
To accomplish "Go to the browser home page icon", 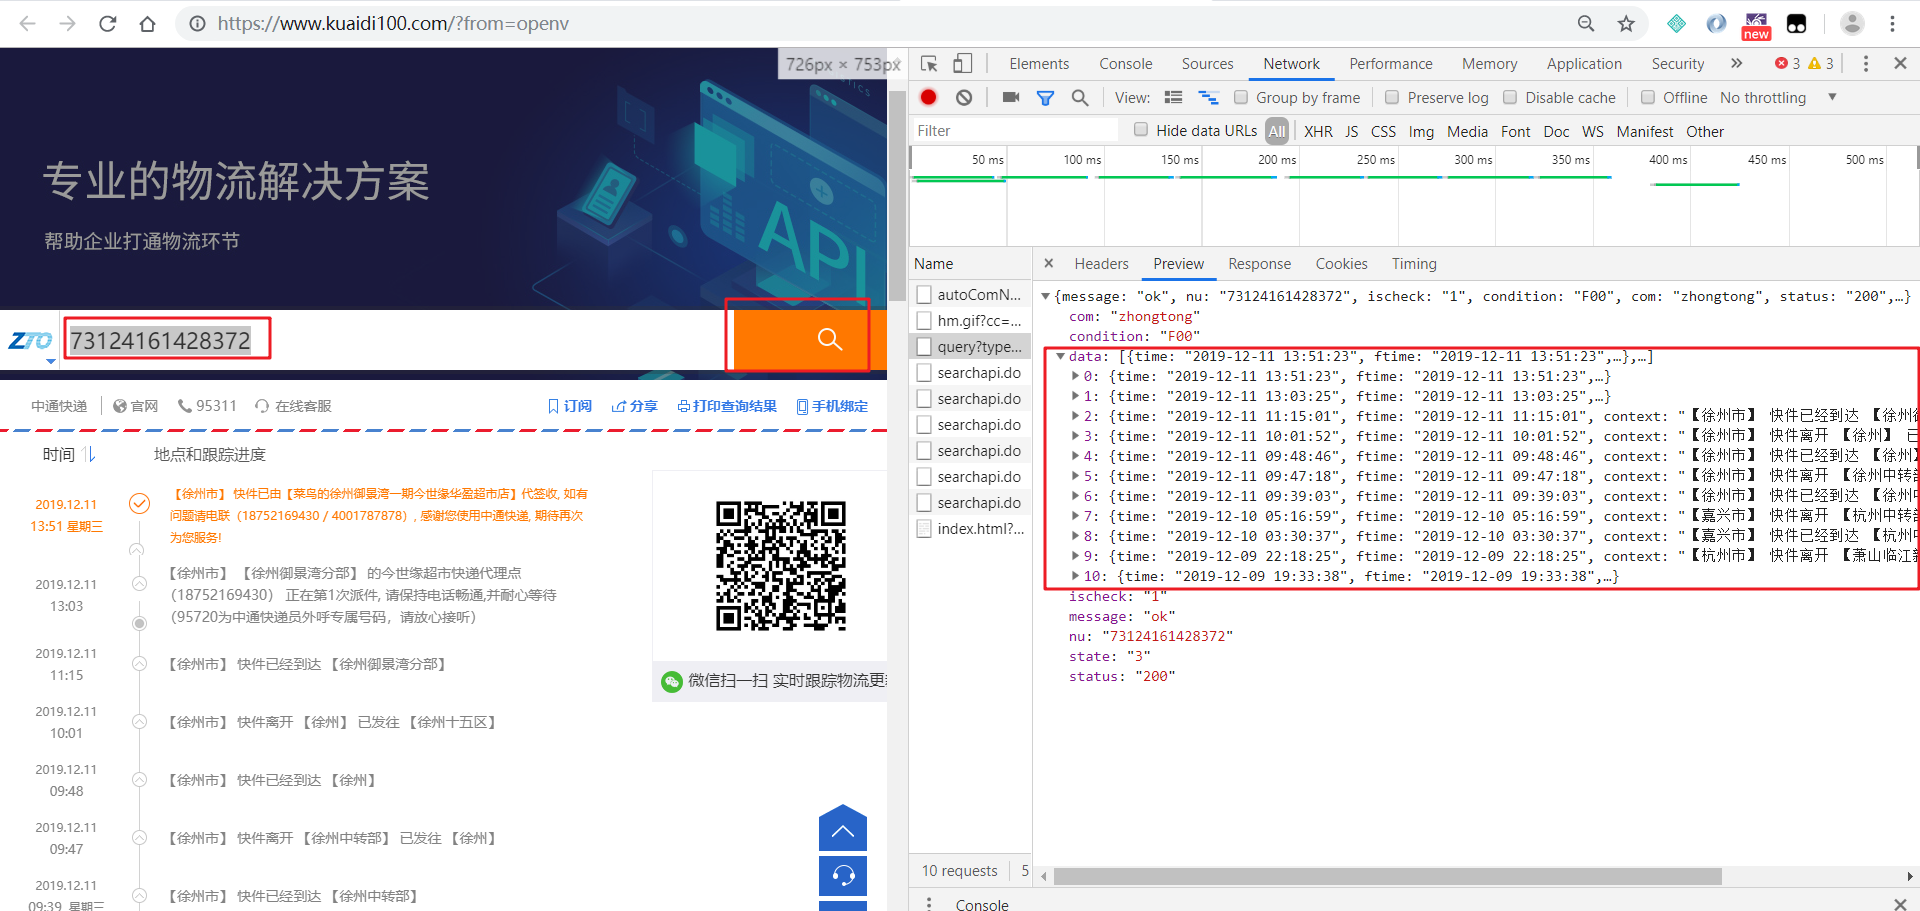I will 148,23.
